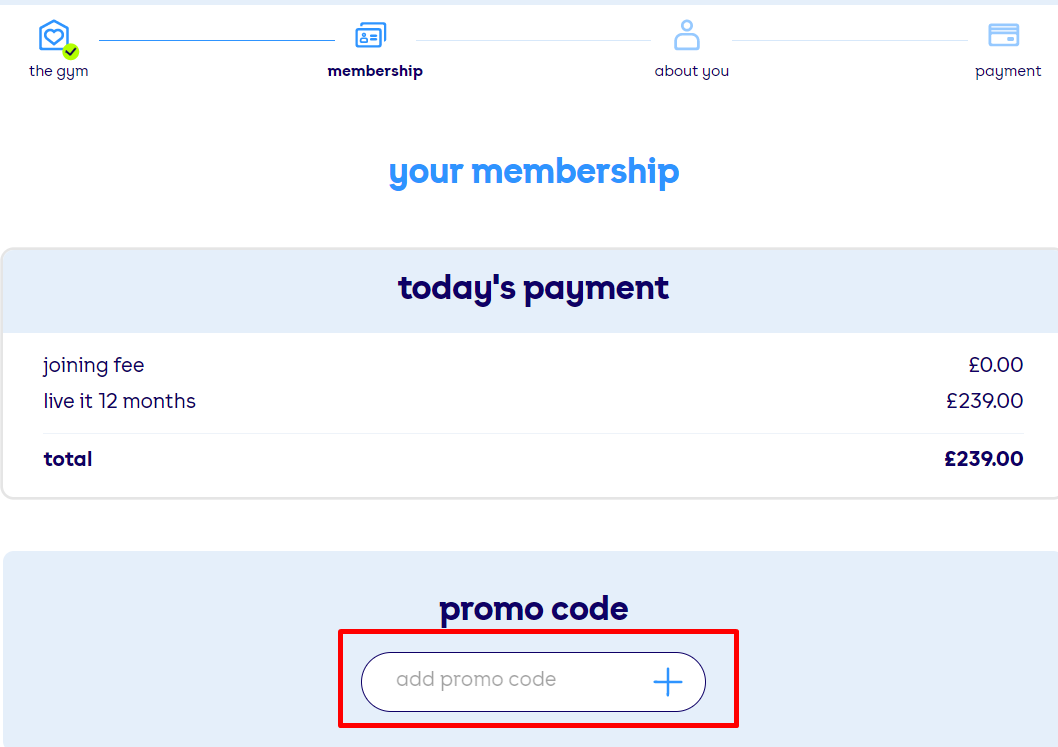Click the 'today's payment' header
Screen dimensions: 1058x747
(x=533, y=289)
